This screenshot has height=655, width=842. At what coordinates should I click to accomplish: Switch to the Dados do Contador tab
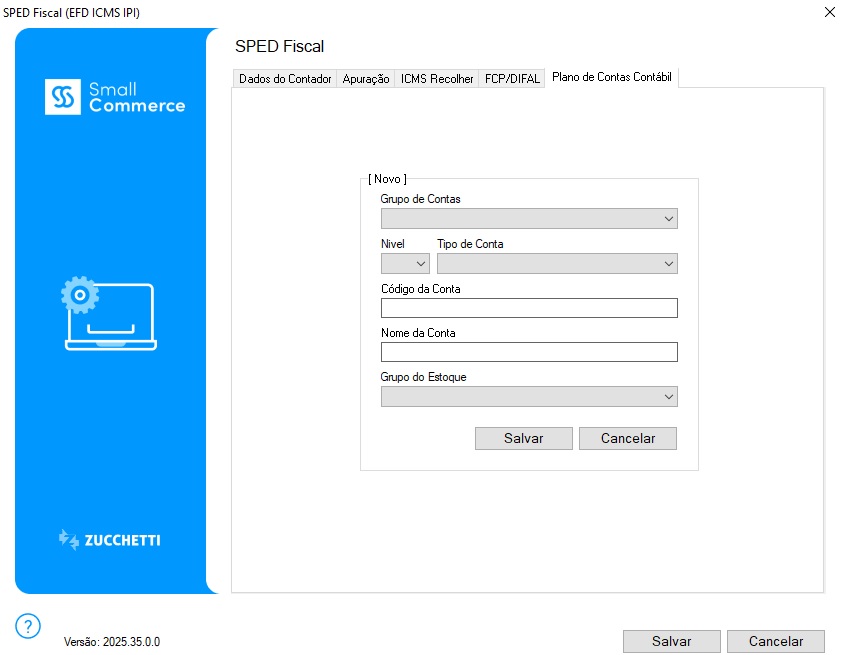click(285, 79)
